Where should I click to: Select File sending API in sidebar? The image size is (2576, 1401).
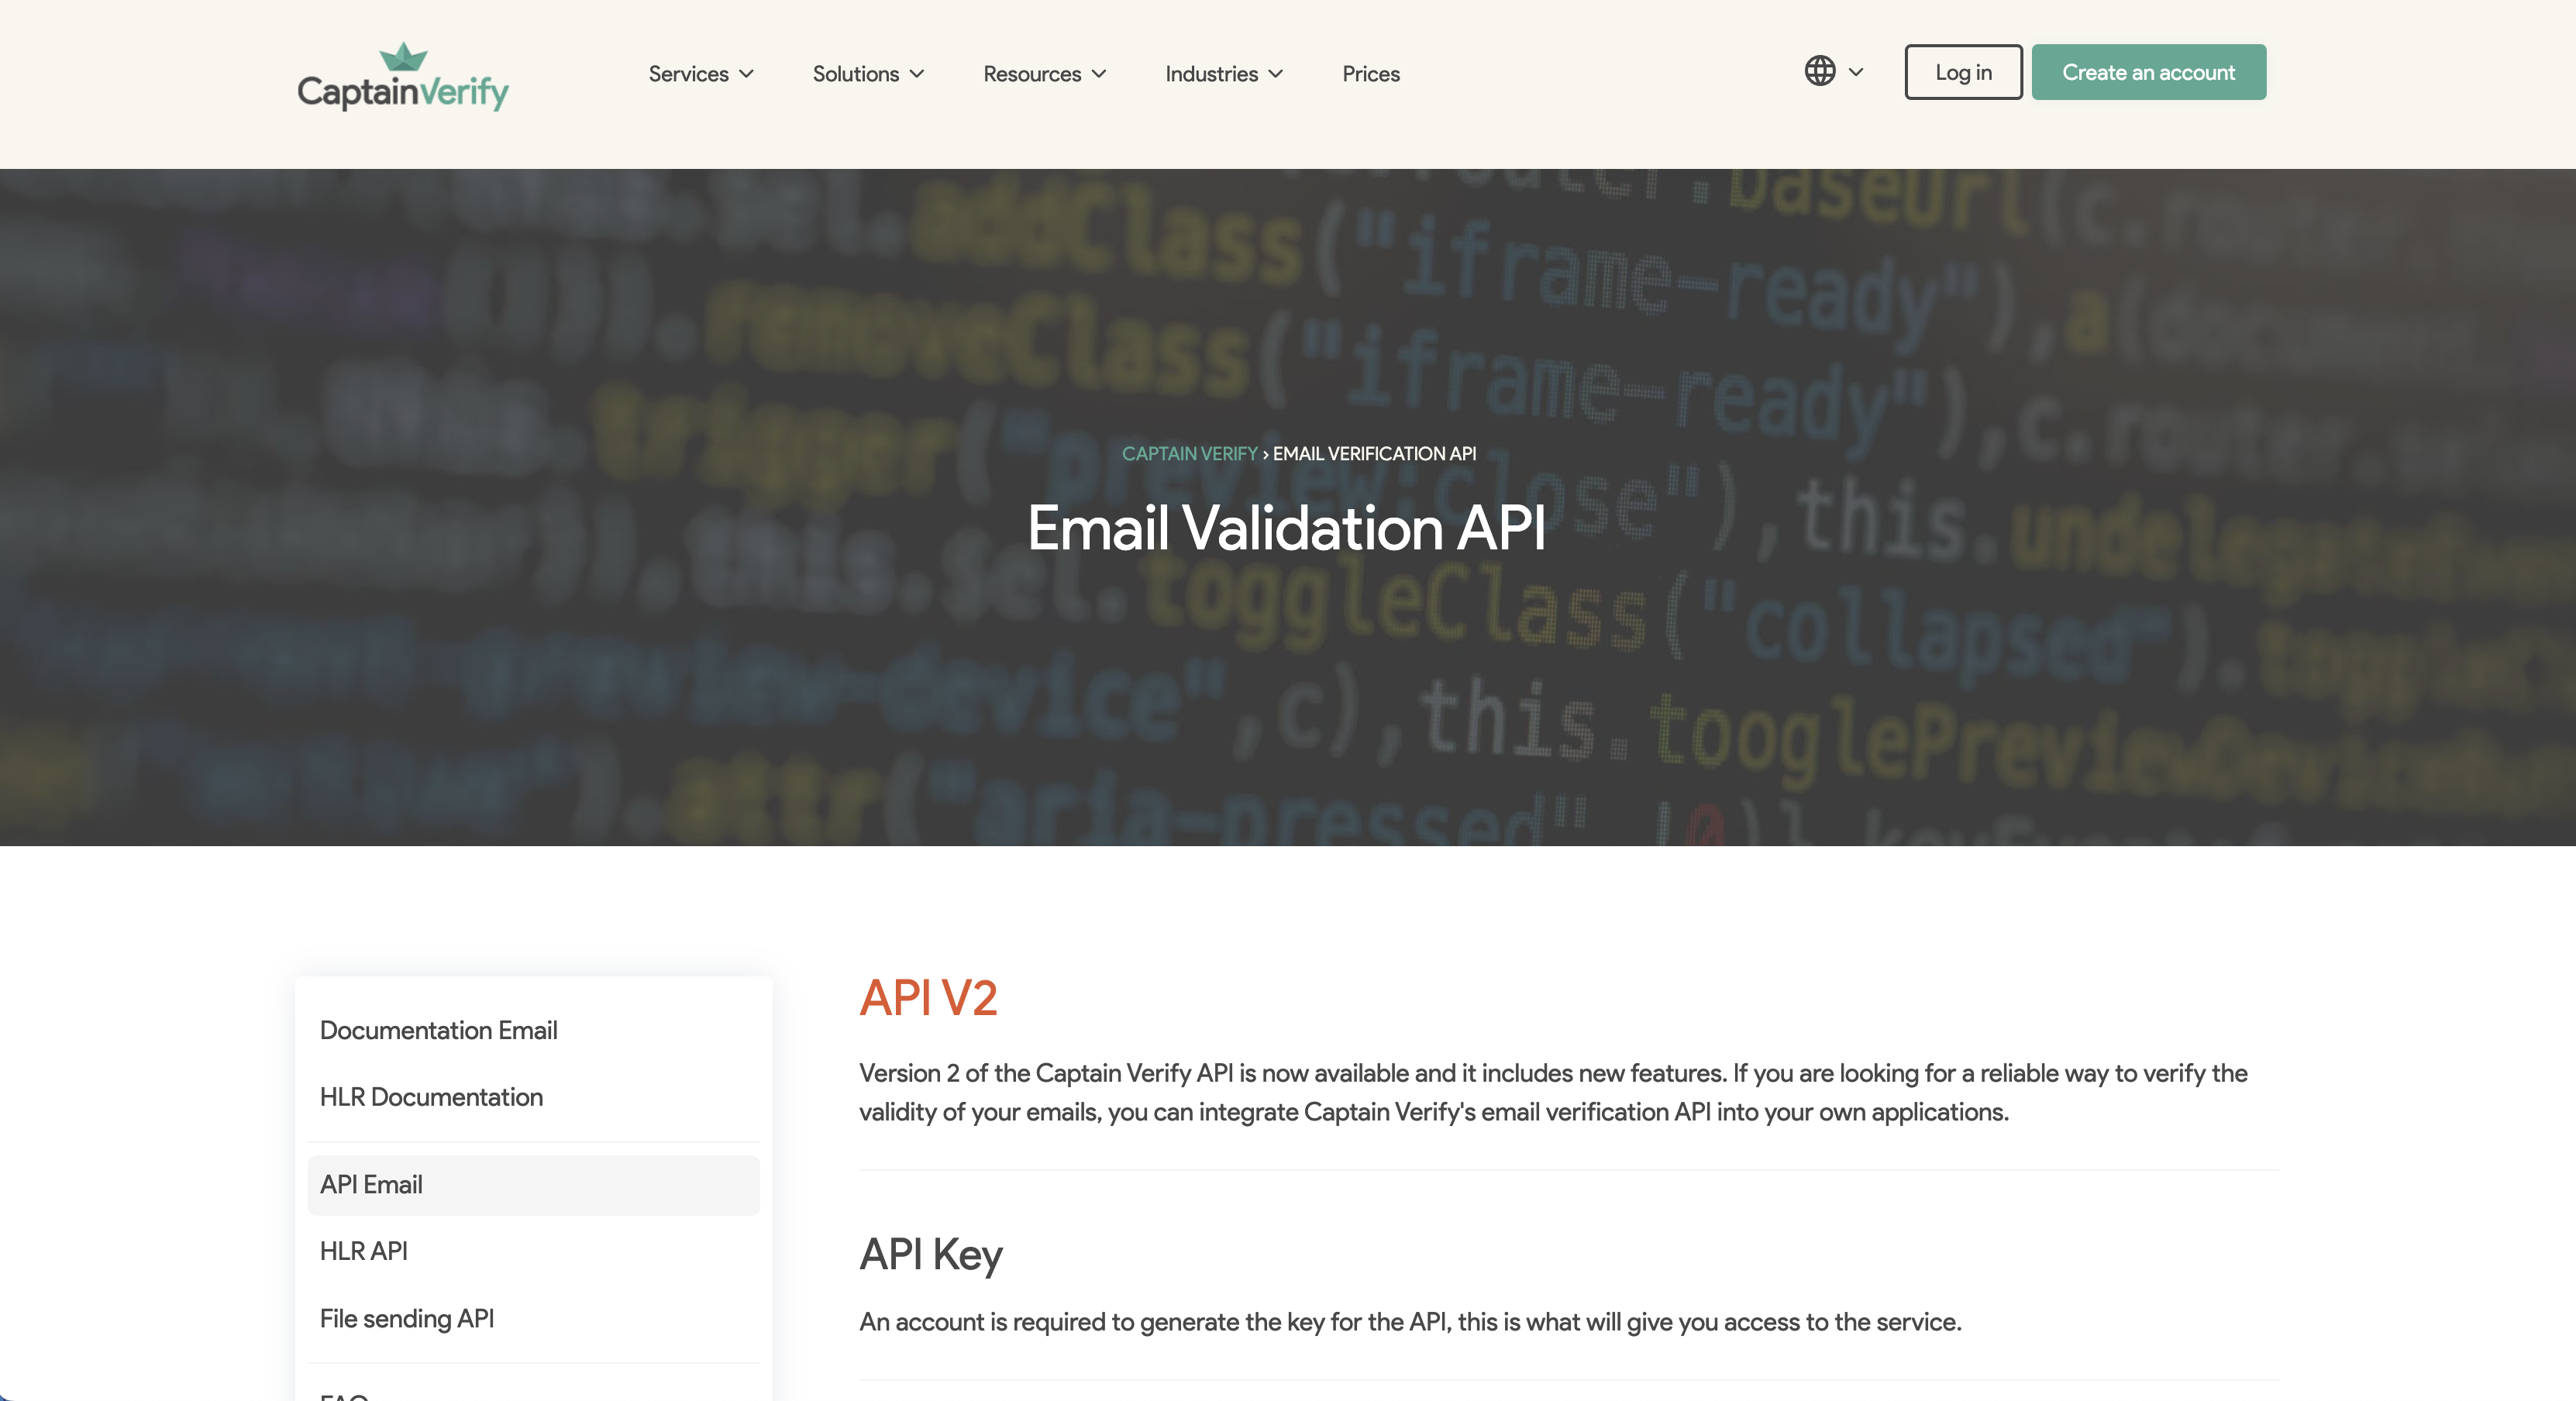click(407, 1318)
